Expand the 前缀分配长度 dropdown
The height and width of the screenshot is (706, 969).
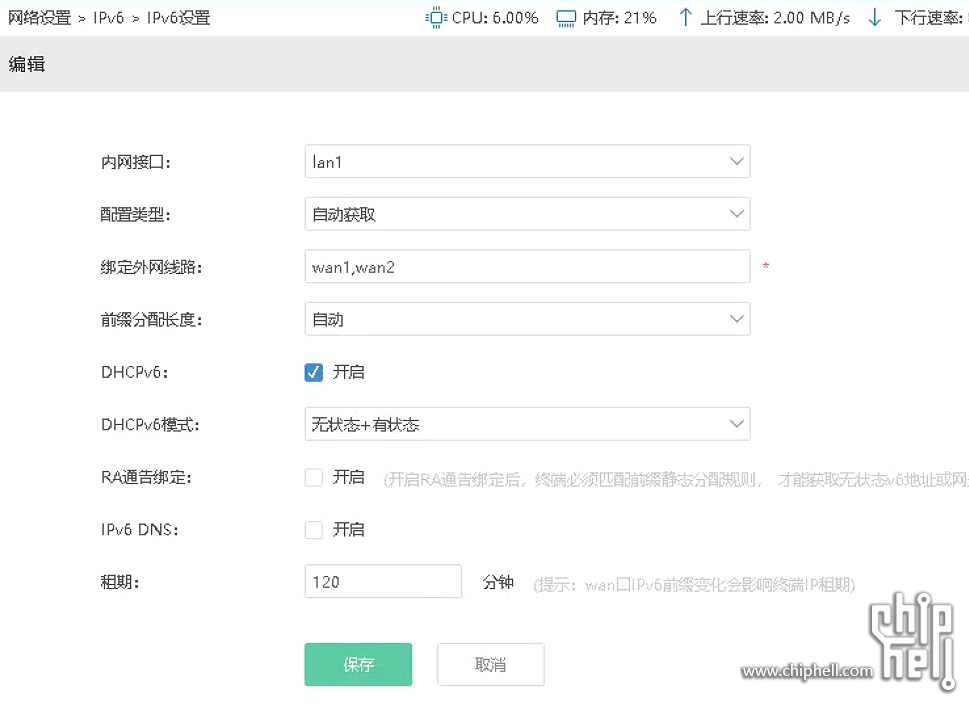click(x=527, y=318)
